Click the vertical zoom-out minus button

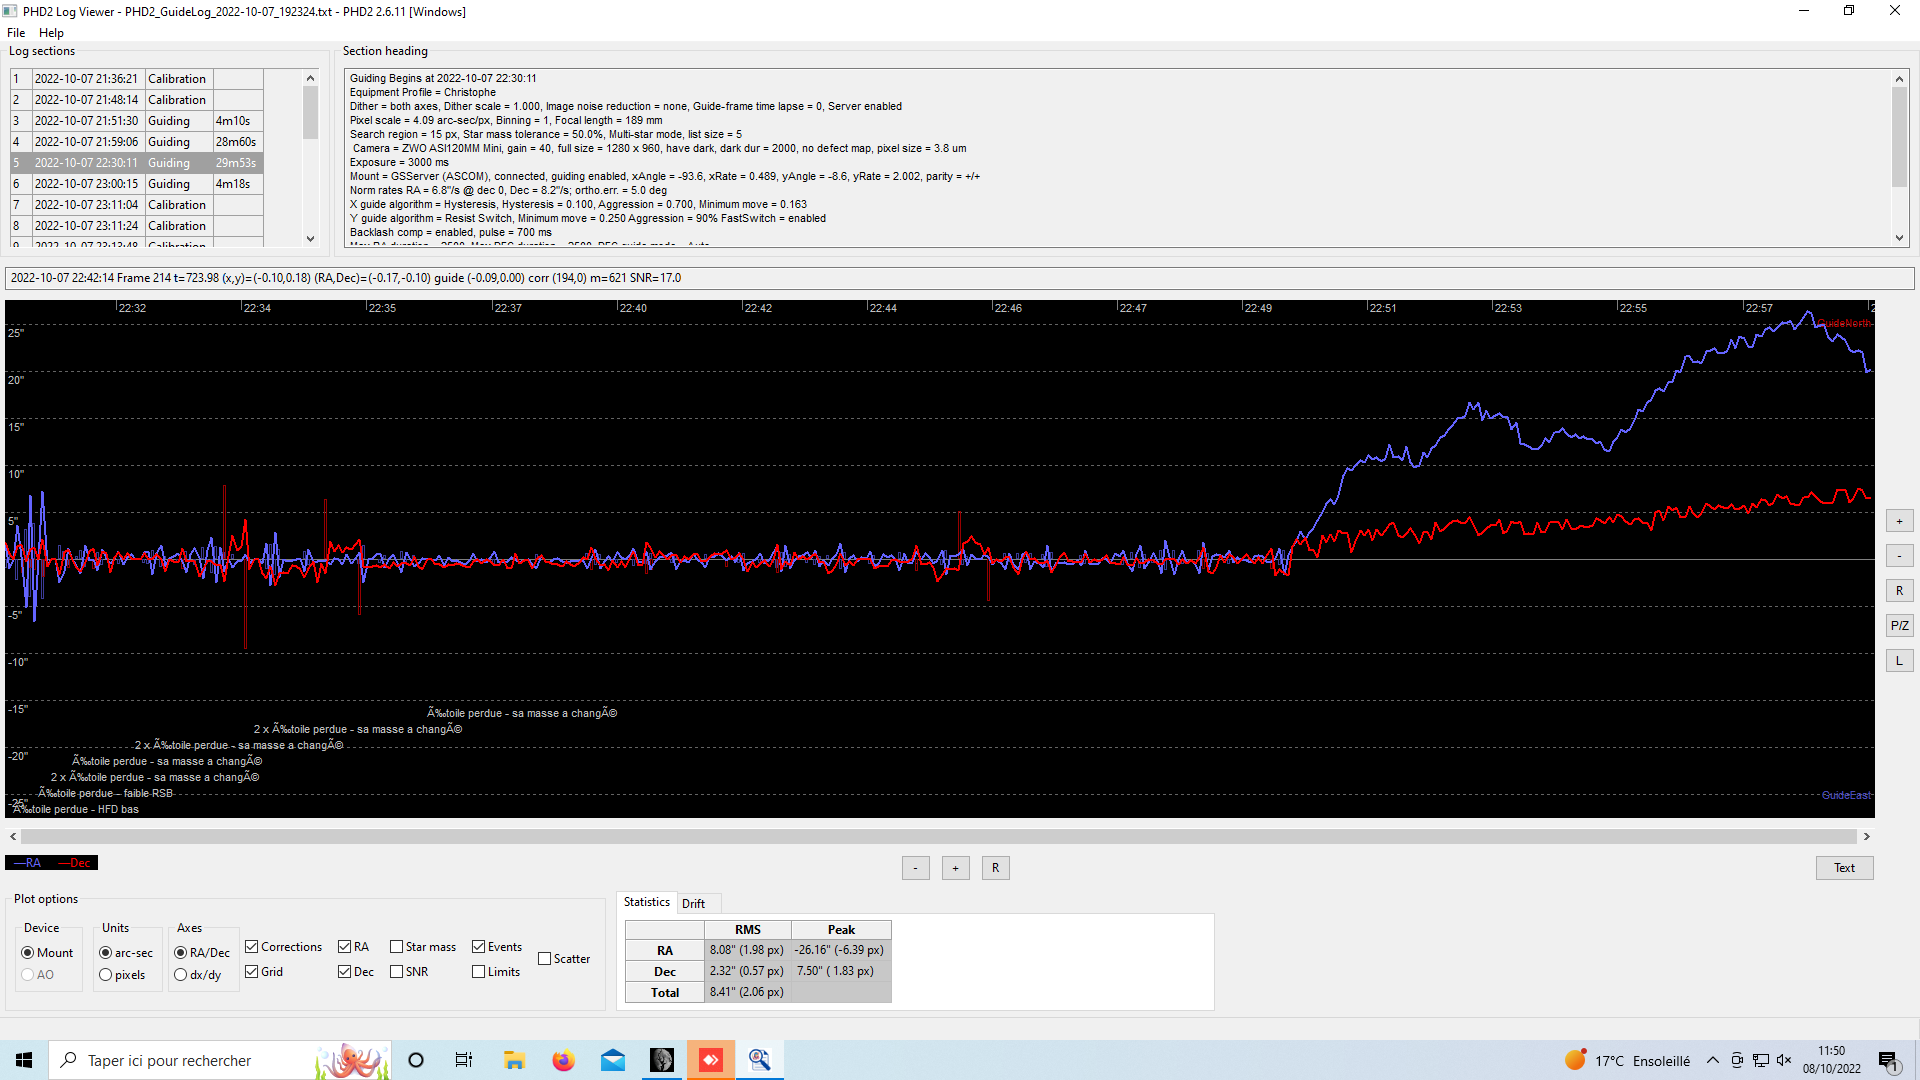click(x=1899, y=556)
